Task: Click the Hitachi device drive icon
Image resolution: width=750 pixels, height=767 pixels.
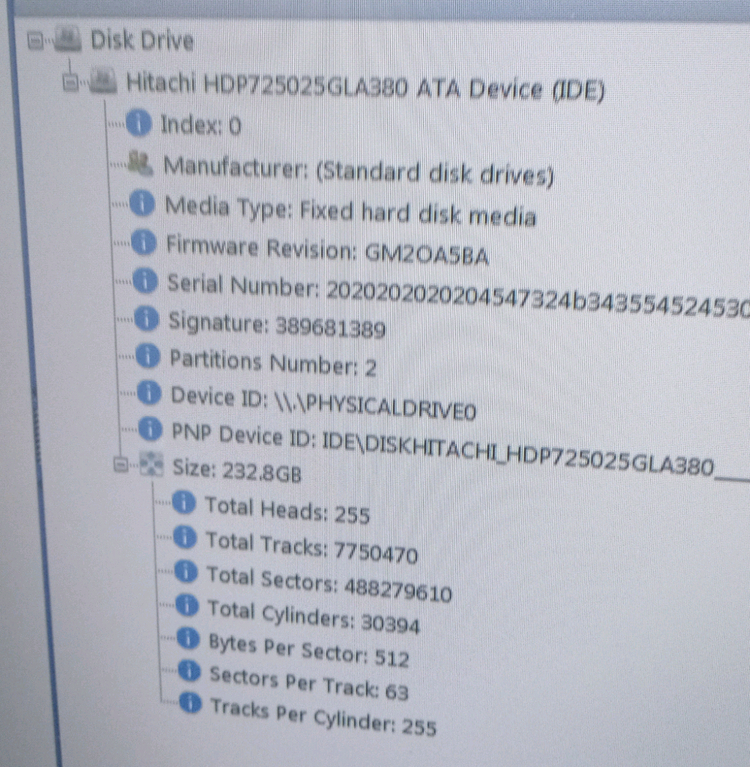Action: point(102,82)
